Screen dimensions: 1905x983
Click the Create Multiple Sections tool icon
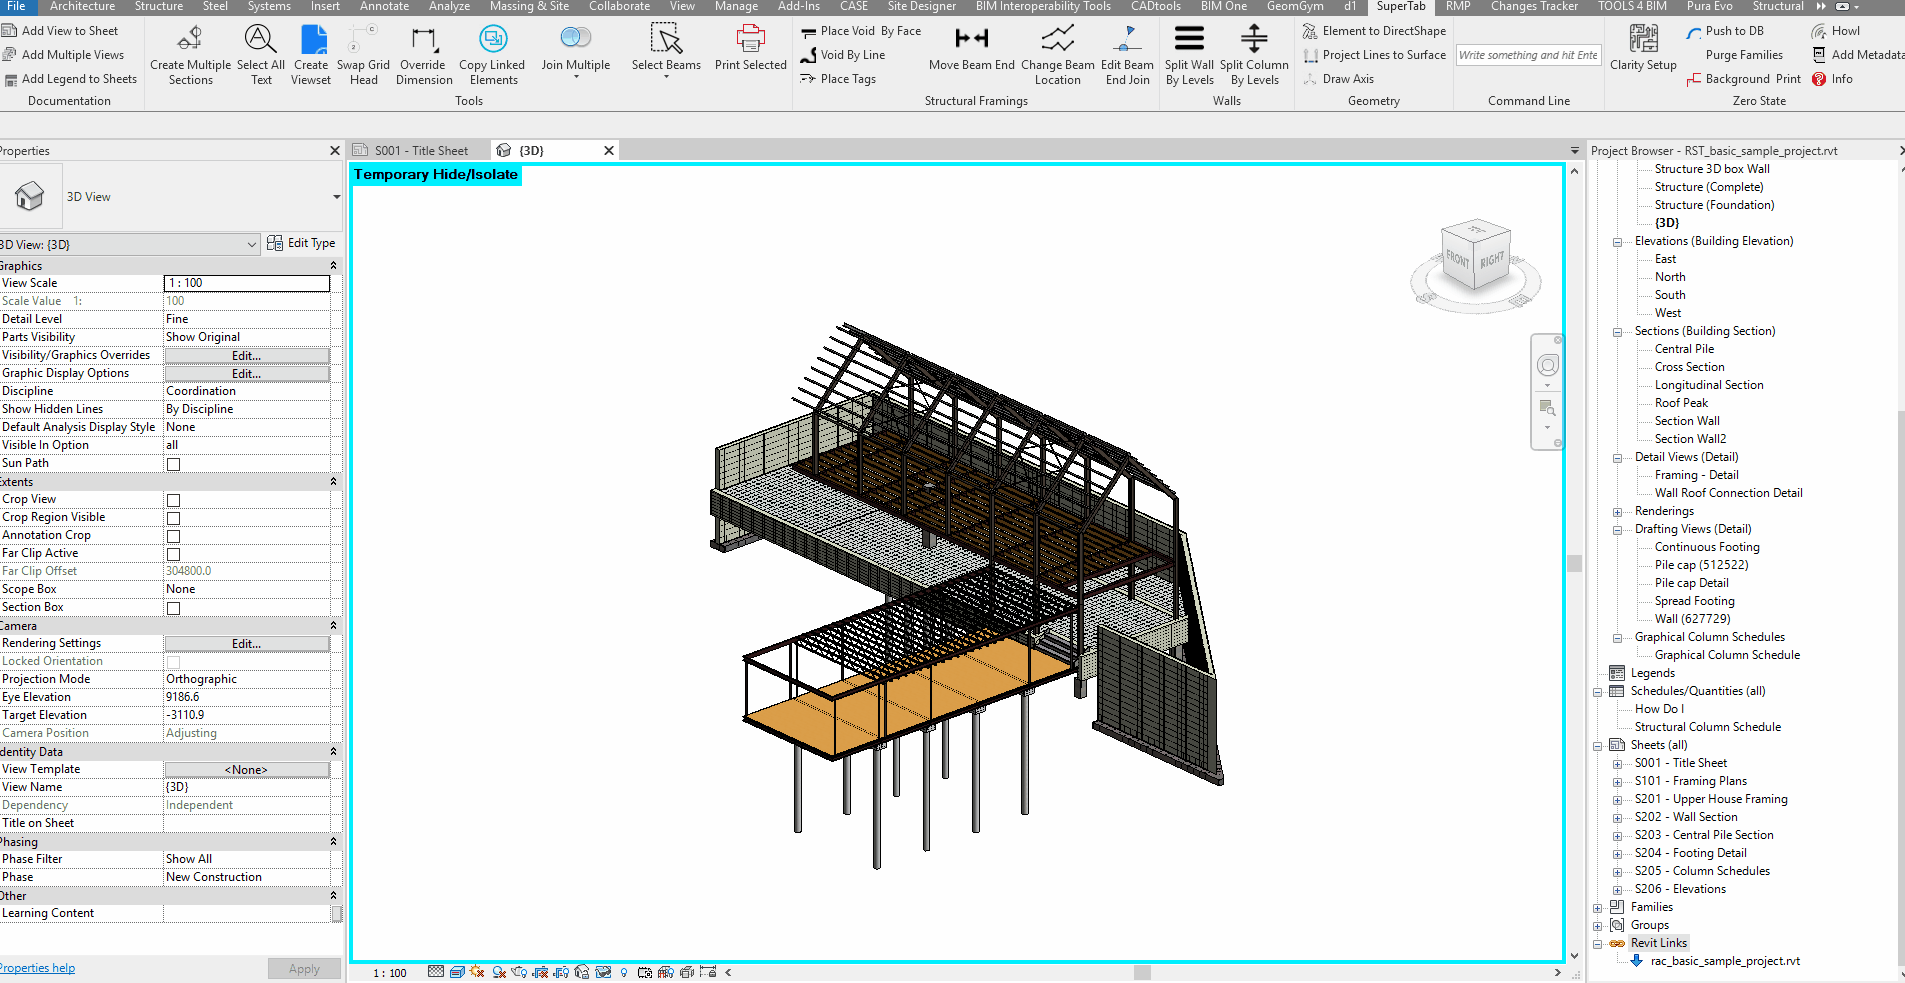tap(190, 40)
